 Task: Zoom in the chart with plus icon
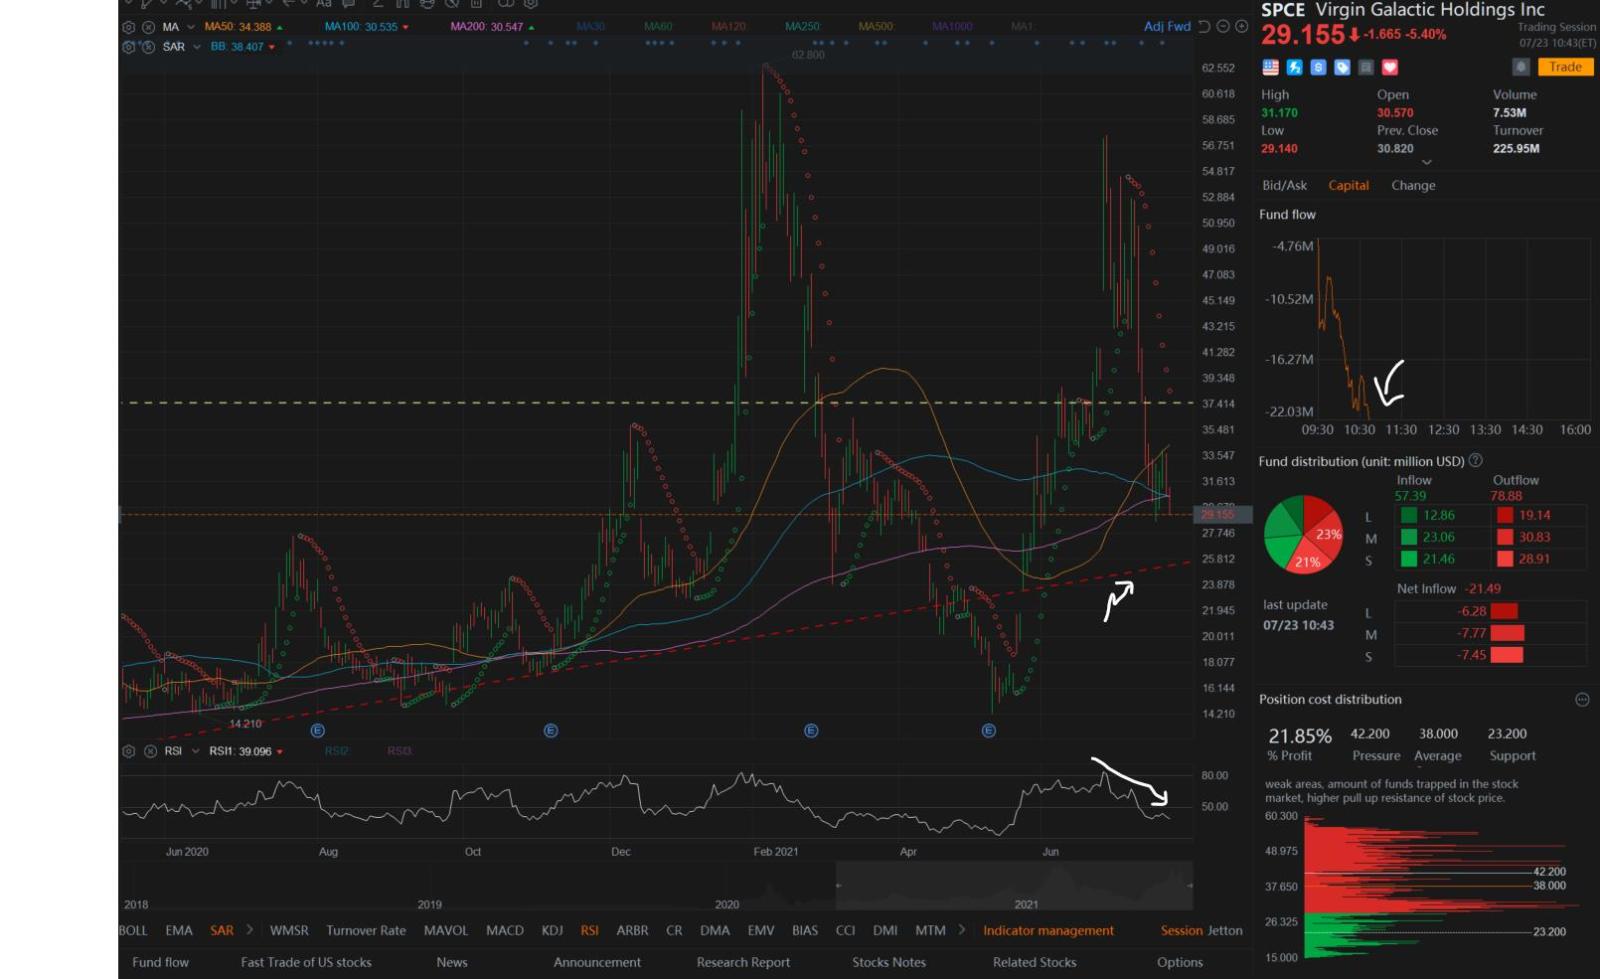click(x=1241, y=27)
